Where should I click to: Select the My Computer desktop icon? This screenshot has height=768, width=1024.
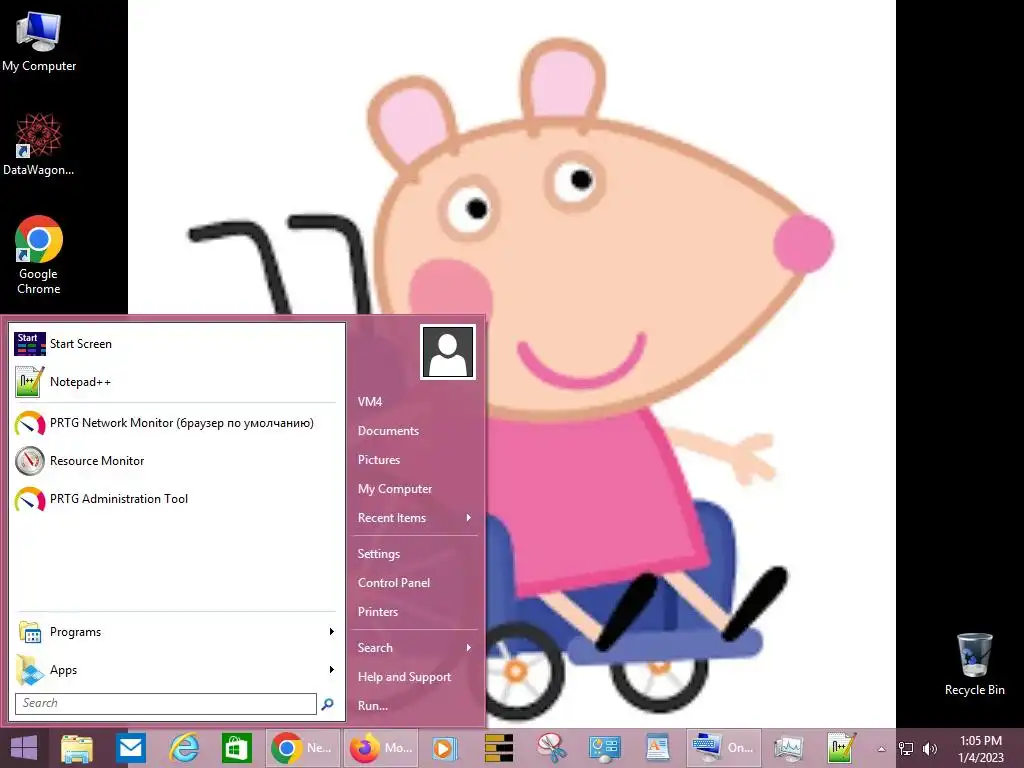39,42
